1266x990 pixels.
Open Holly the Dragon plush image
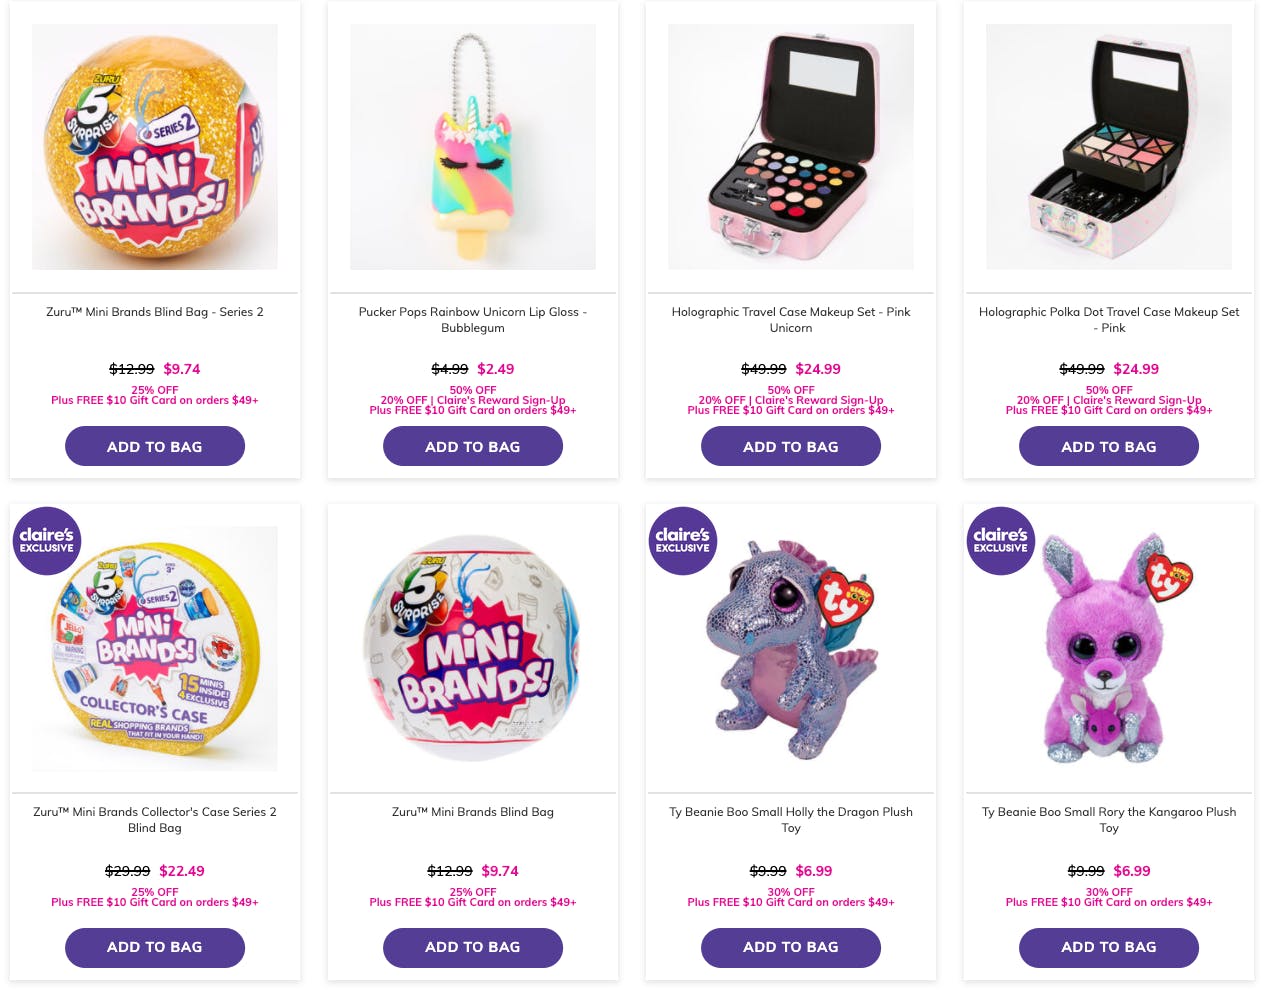click(x=791, y=649)
